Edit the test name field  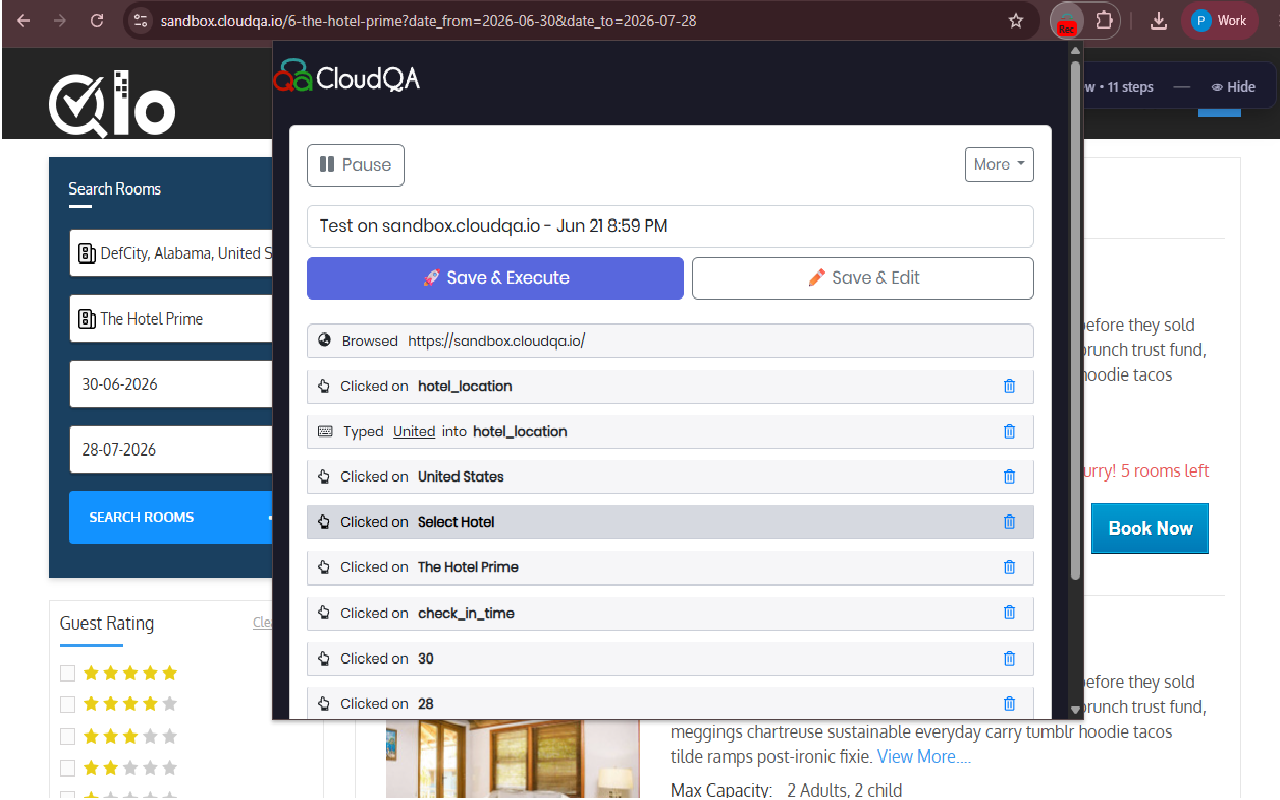coord(670,226)
